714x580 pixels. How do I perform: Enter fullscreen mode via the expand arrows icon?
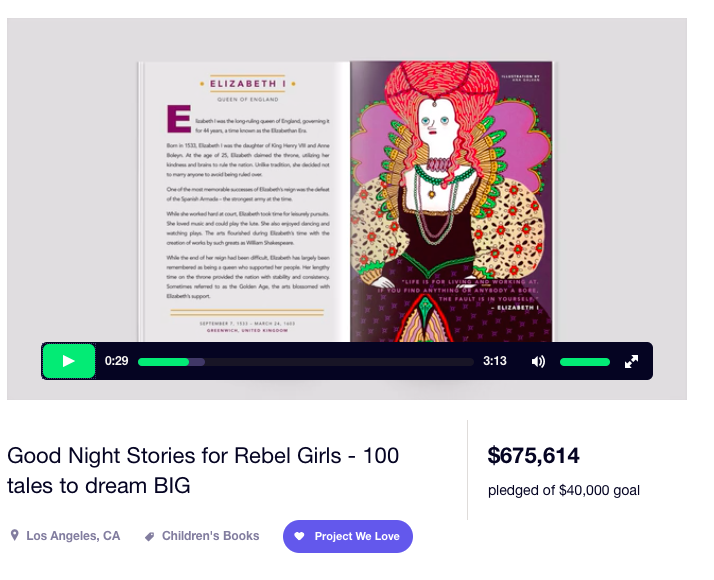point(631,361)
